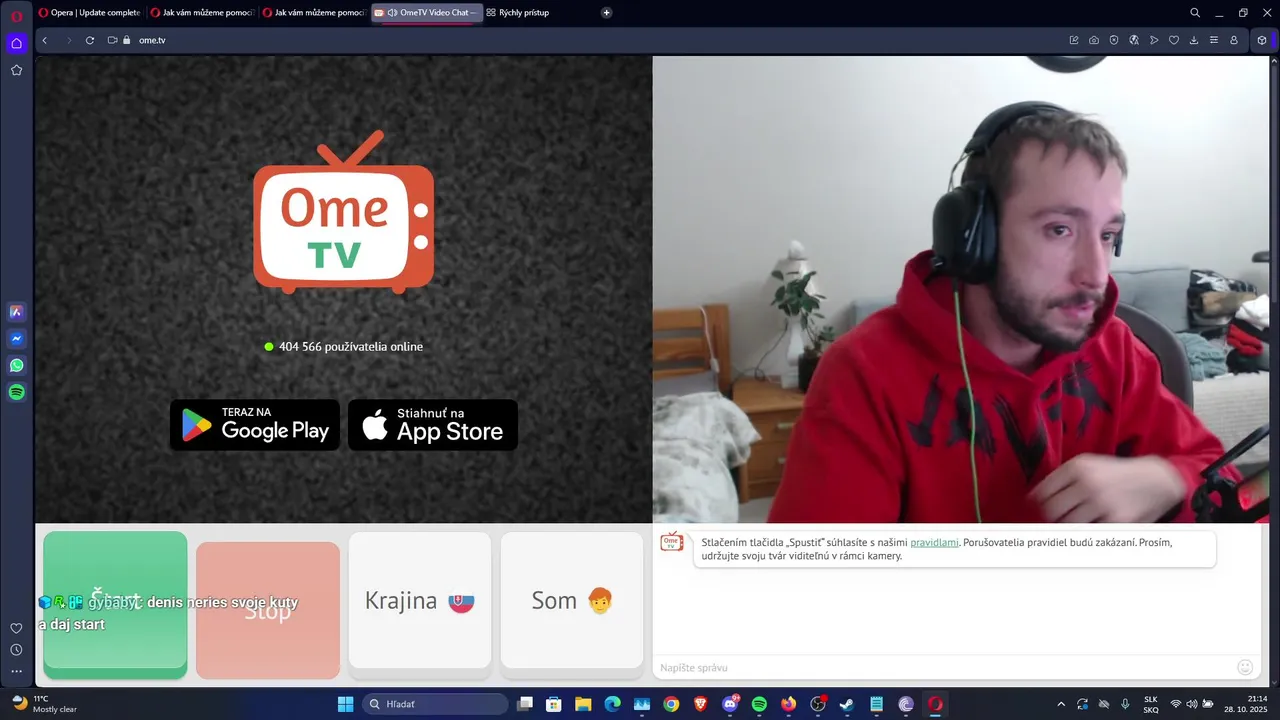Open Easy Setup sliders icon
This screenshot has width=1280, height=720.
[x=1214, y=40]
